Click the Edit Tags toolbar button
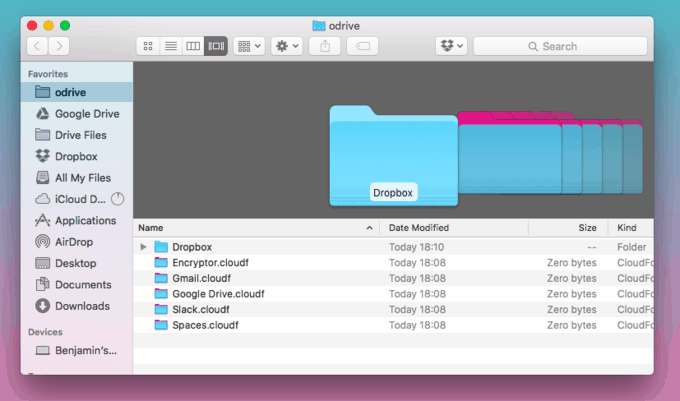Screen dimensions: 680x401 [363, 46]
